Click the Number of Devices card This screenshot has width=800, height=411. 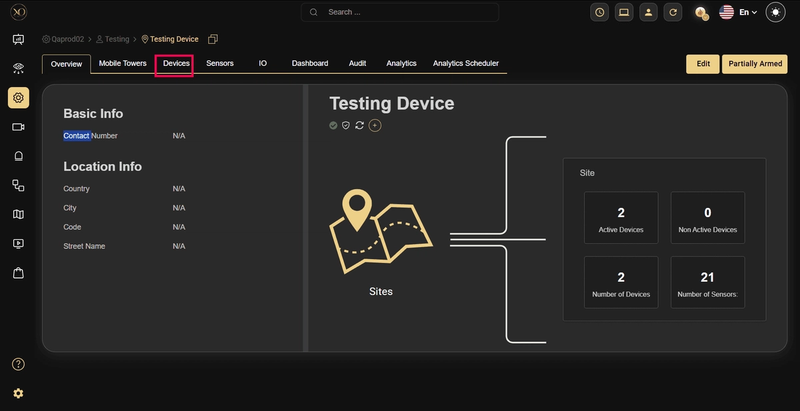tap(621, 282)
